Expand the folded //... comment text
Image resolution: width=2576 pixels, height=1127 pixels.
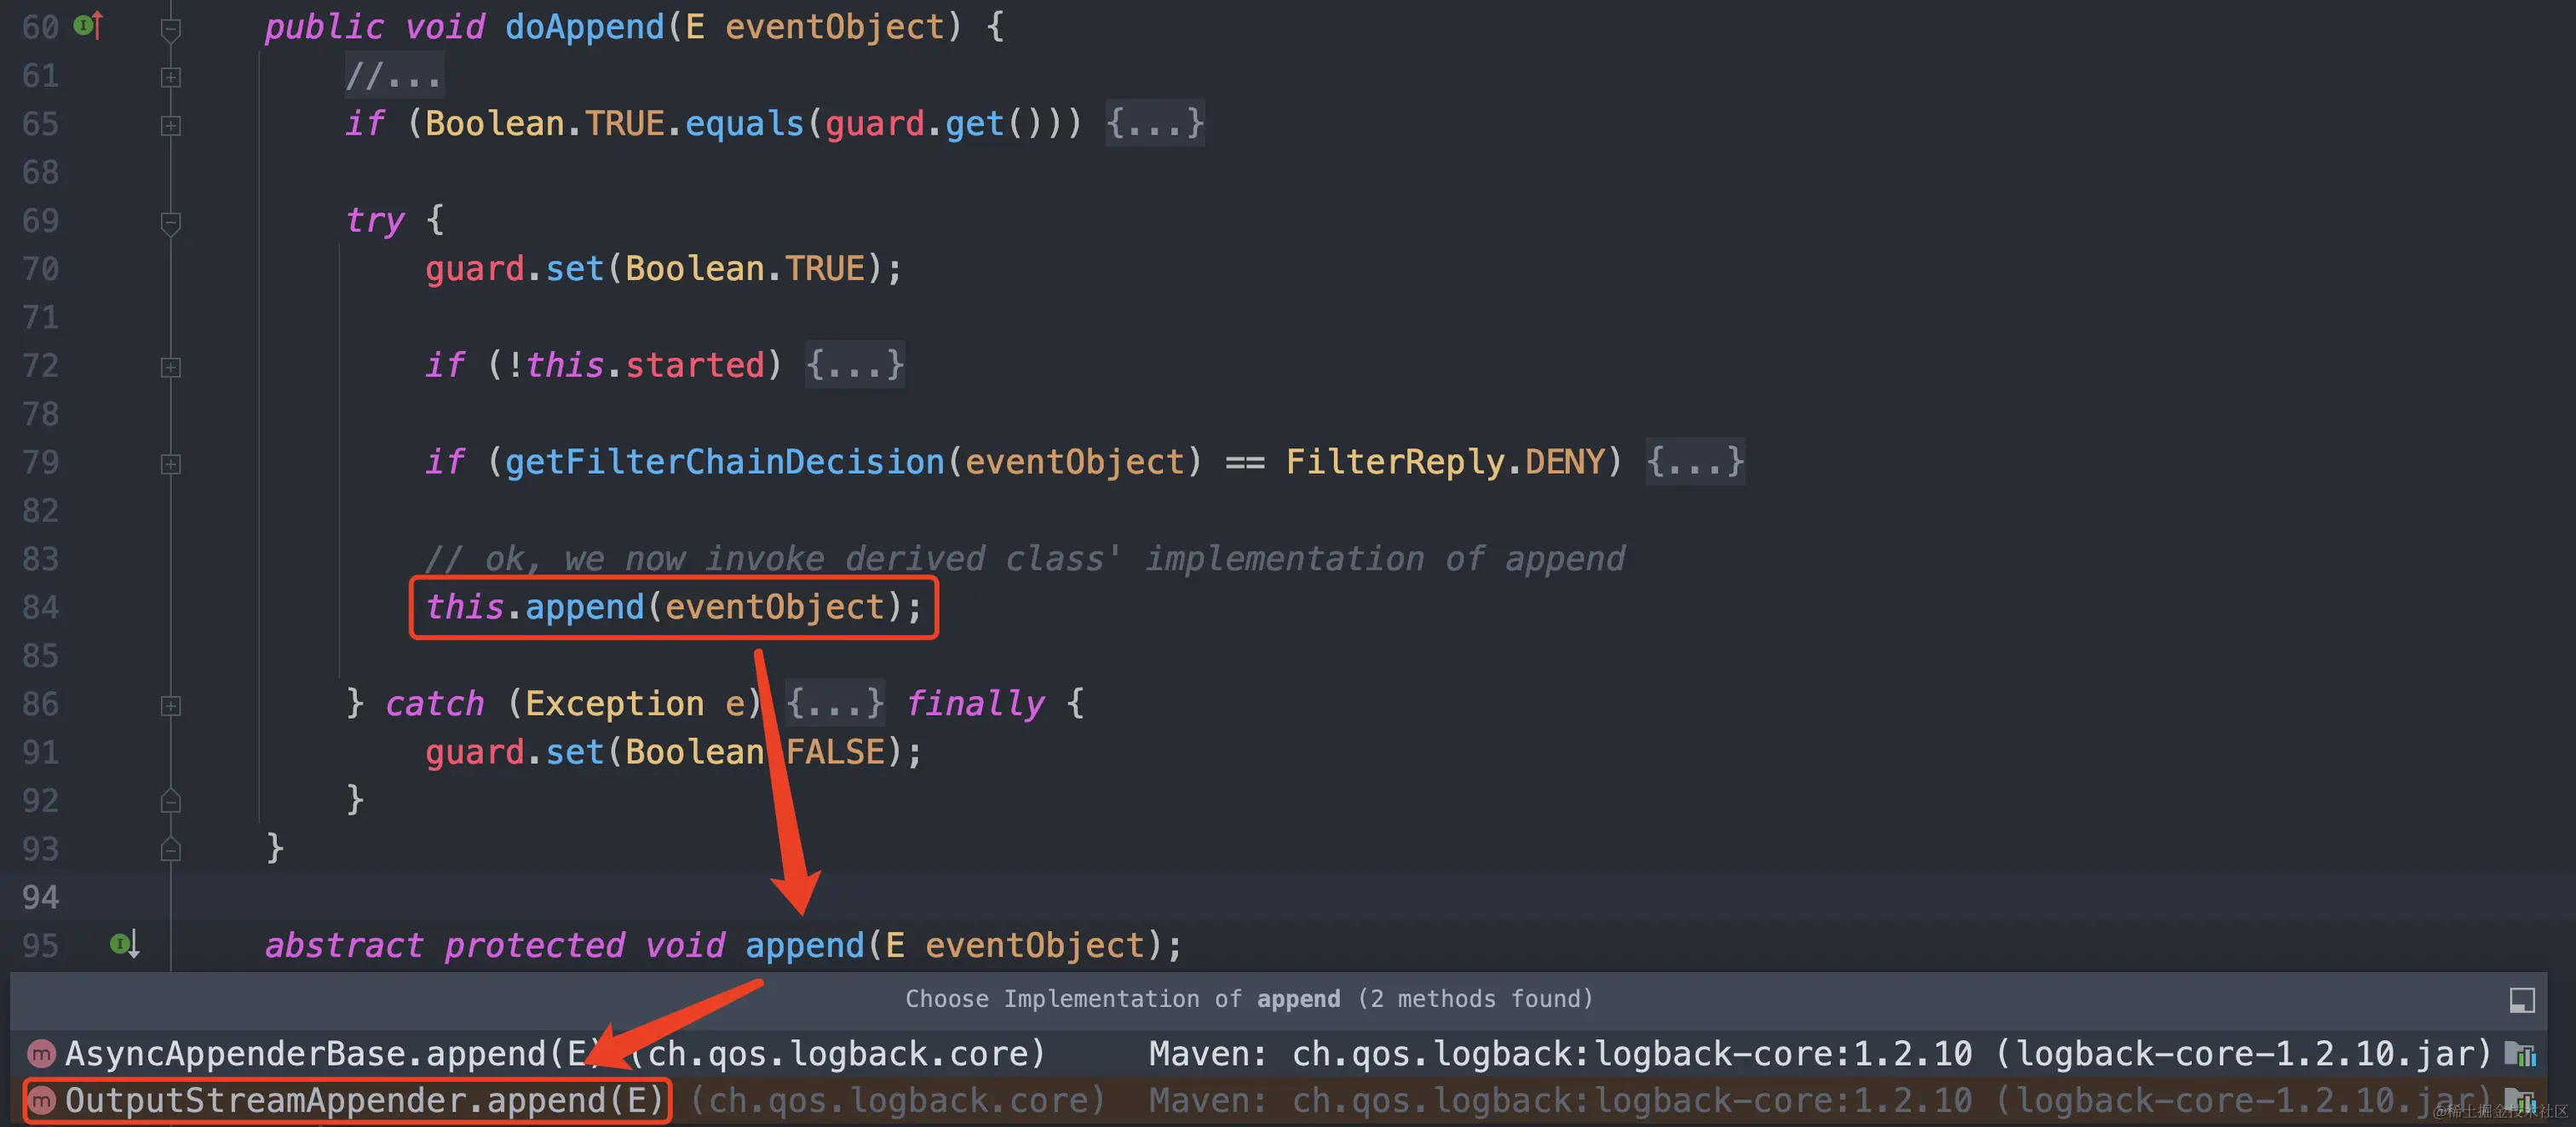pyautogui.click(x=394, y=75)
